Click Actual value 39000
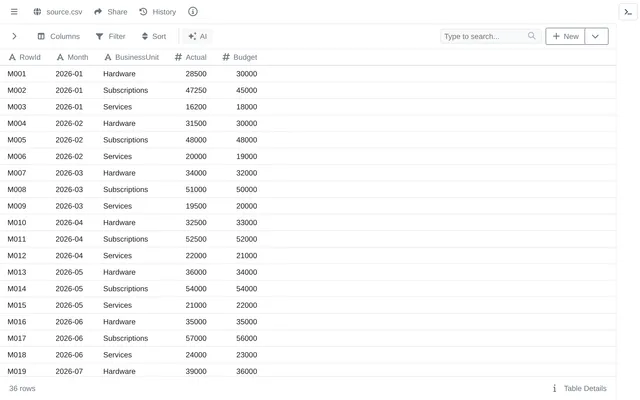 tap(196, 371)
